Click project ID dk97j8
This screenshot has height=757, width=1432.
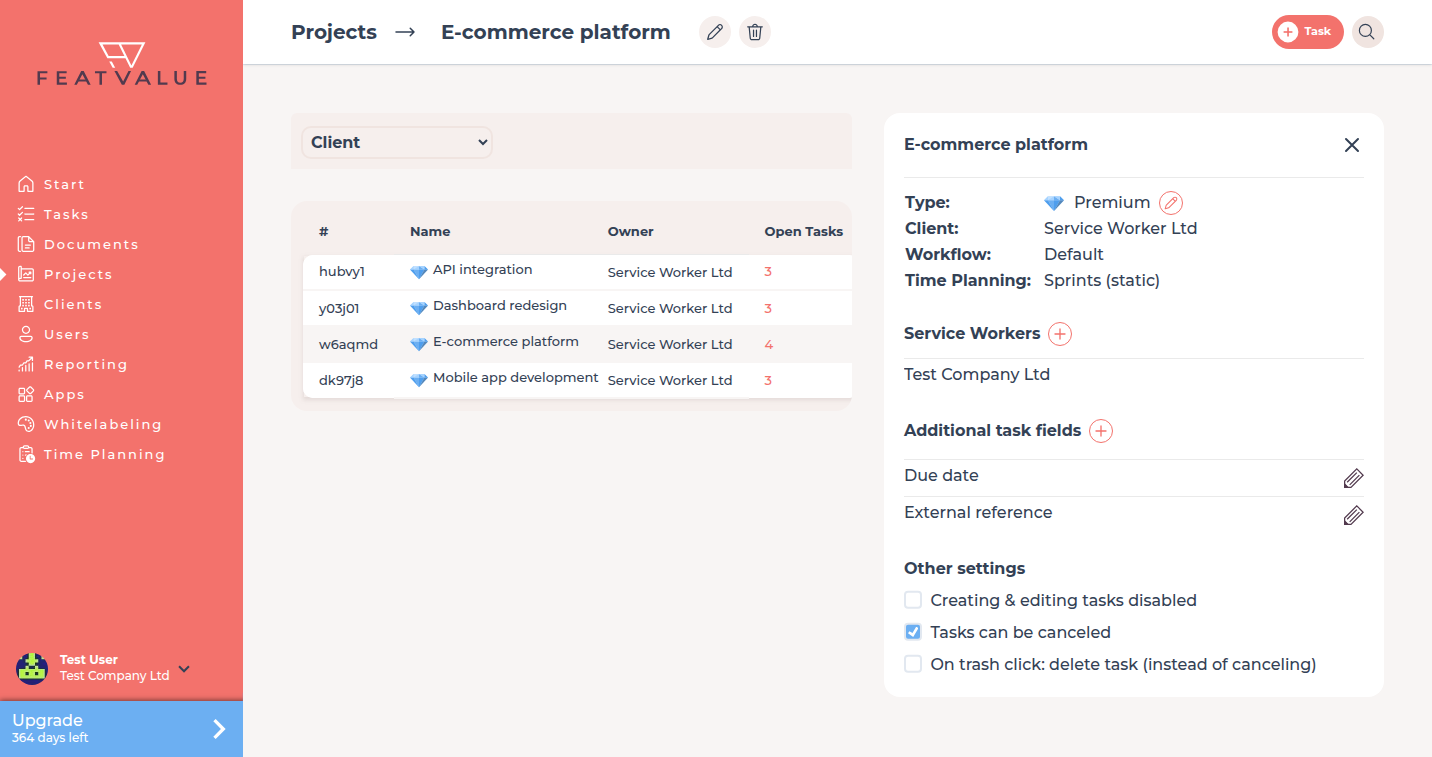(x=341, y=380)
